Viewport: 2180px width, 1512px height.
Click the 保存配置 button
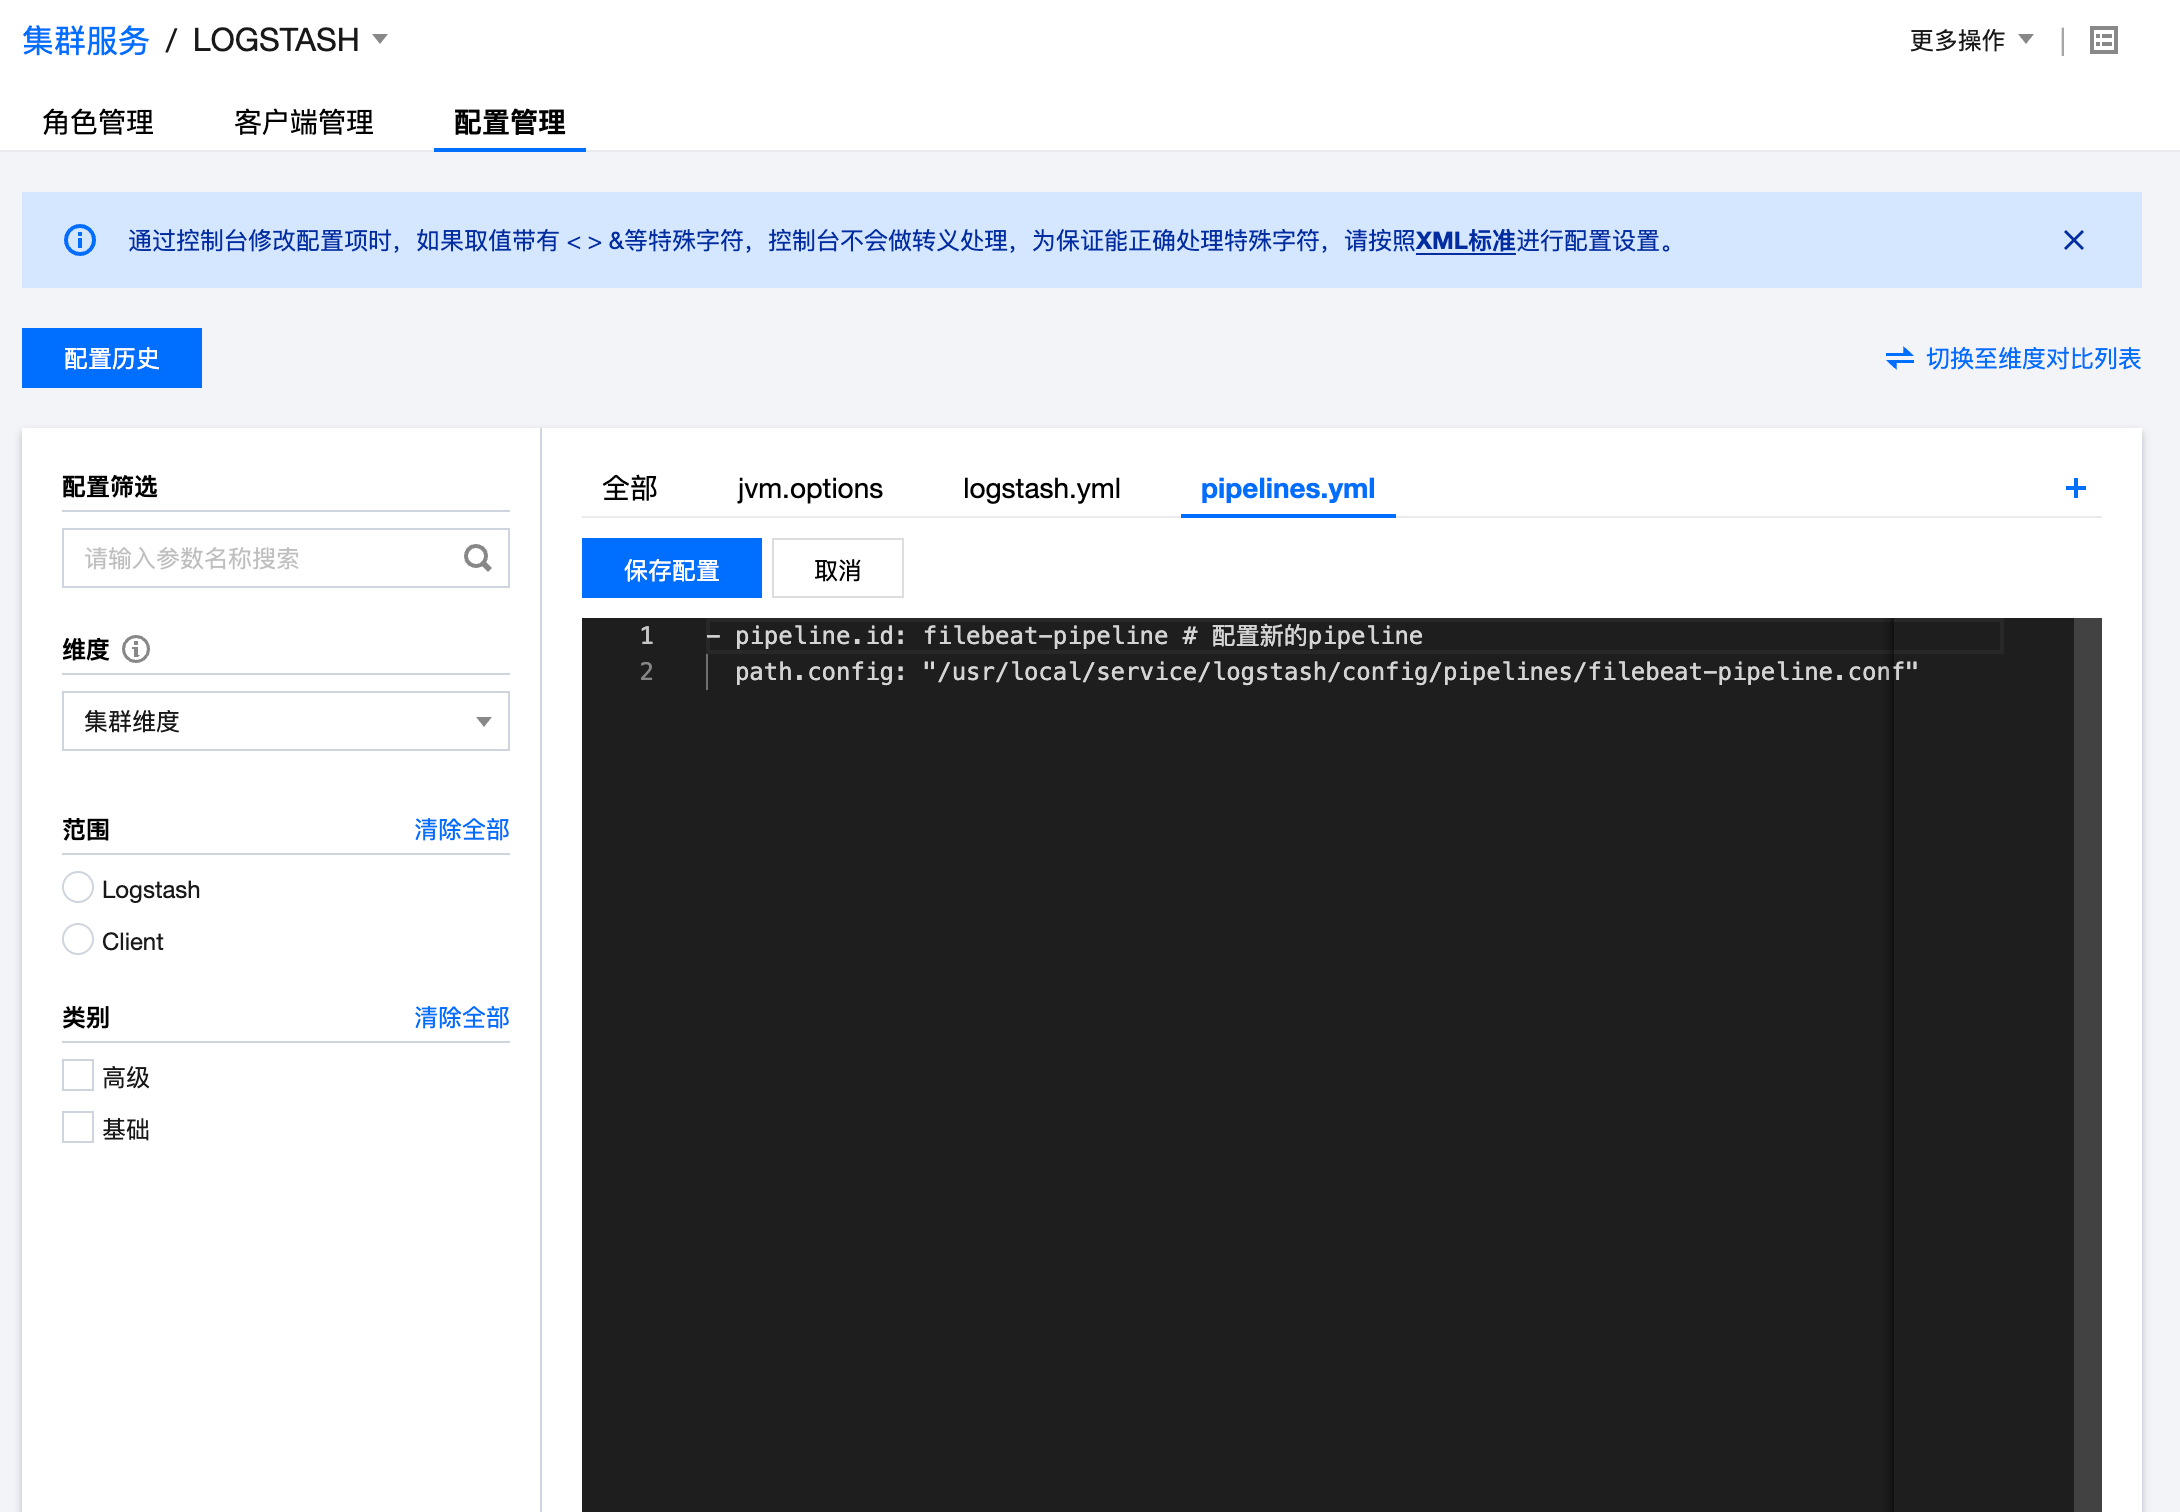coord(671,569)
